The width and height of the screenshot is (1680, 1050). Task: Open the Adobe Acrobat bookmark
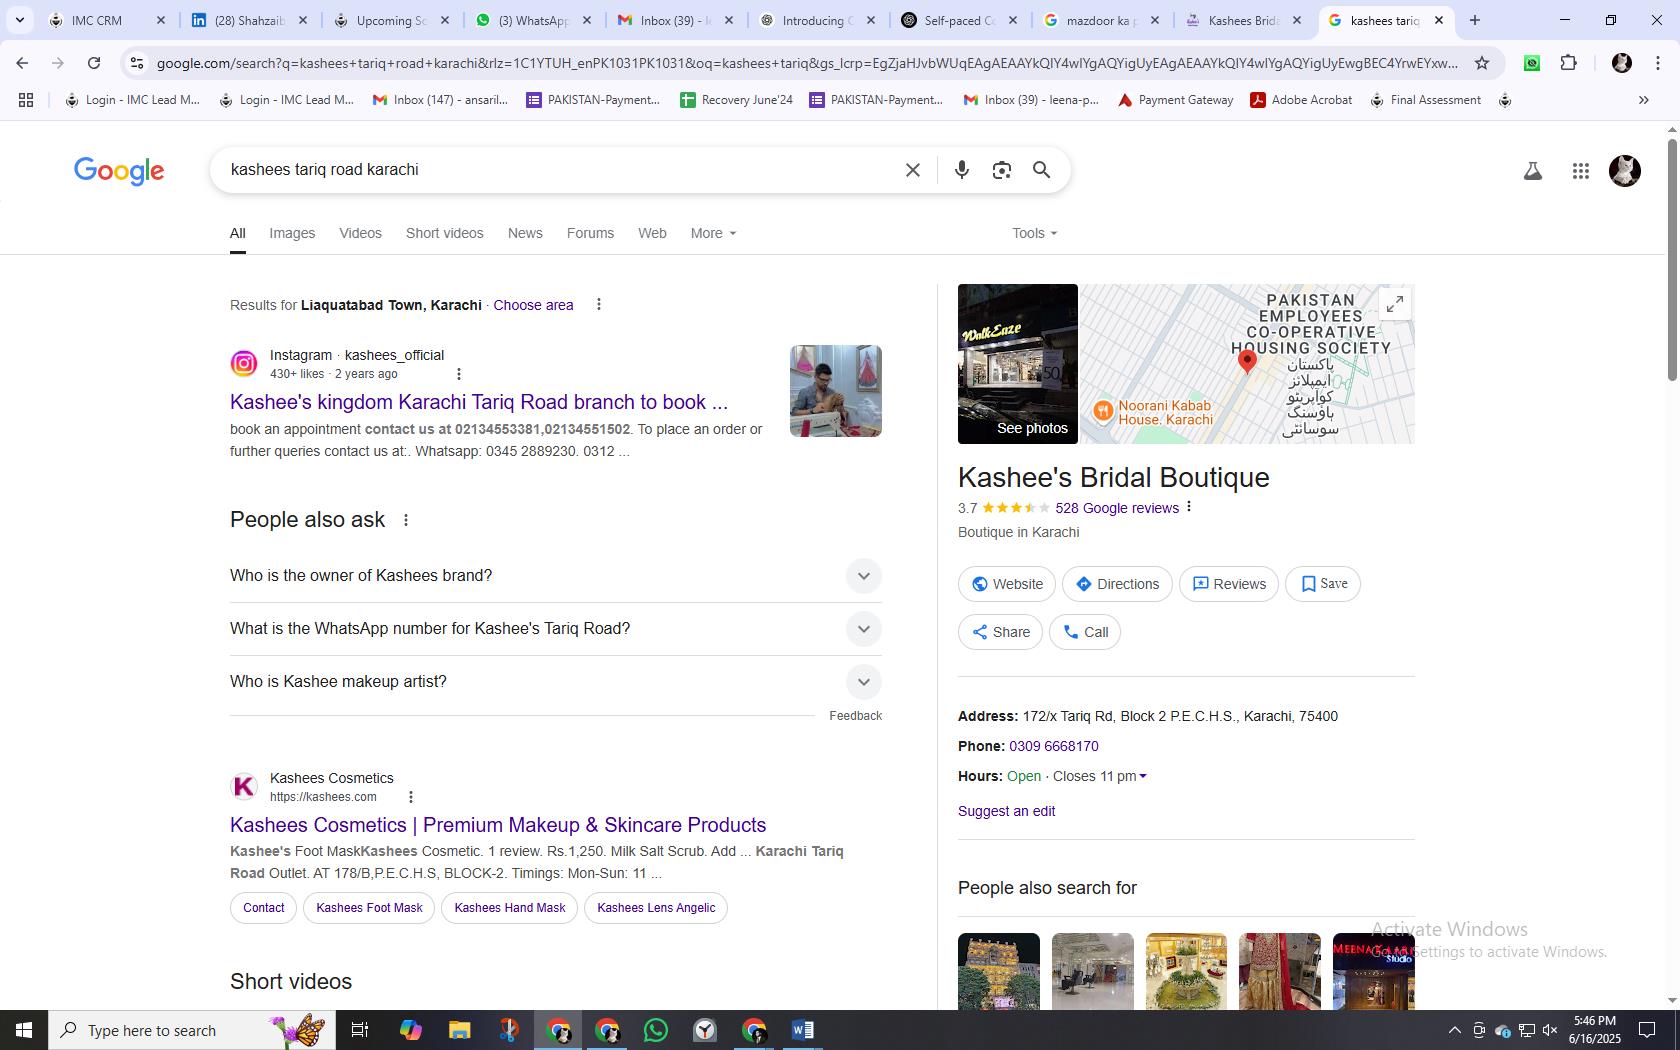pyautogui.click(x=1301, y=100)
